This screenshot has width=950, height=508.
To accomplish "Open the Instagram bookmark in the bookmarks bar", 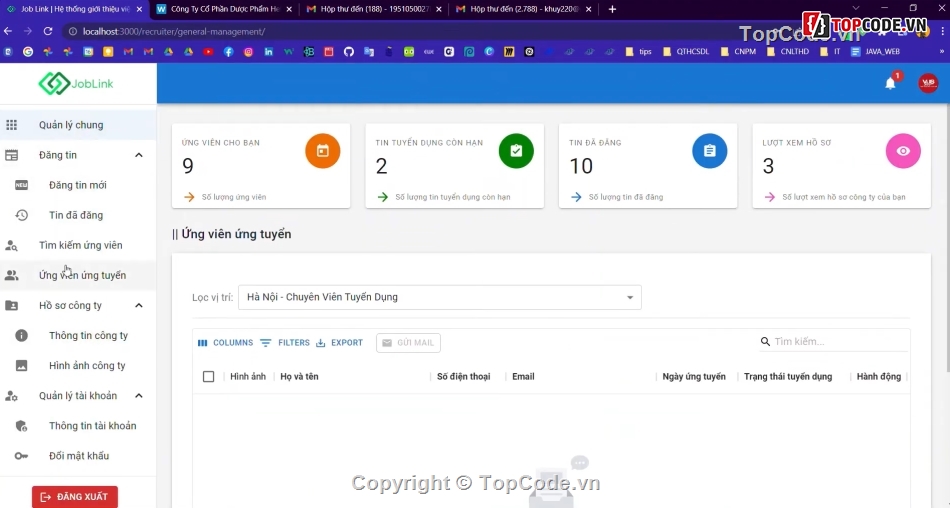I will 248,52.
